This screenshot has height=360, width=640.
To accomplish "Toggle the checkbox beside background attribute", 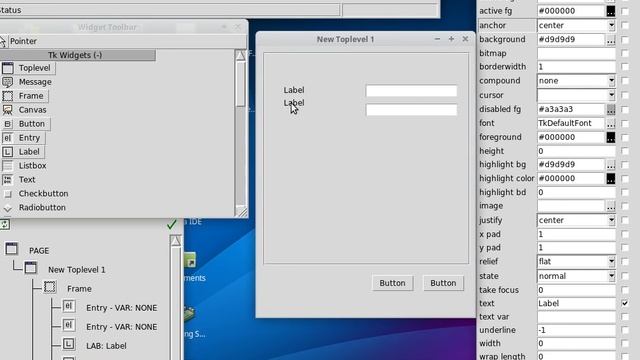I will pos(625,40).
